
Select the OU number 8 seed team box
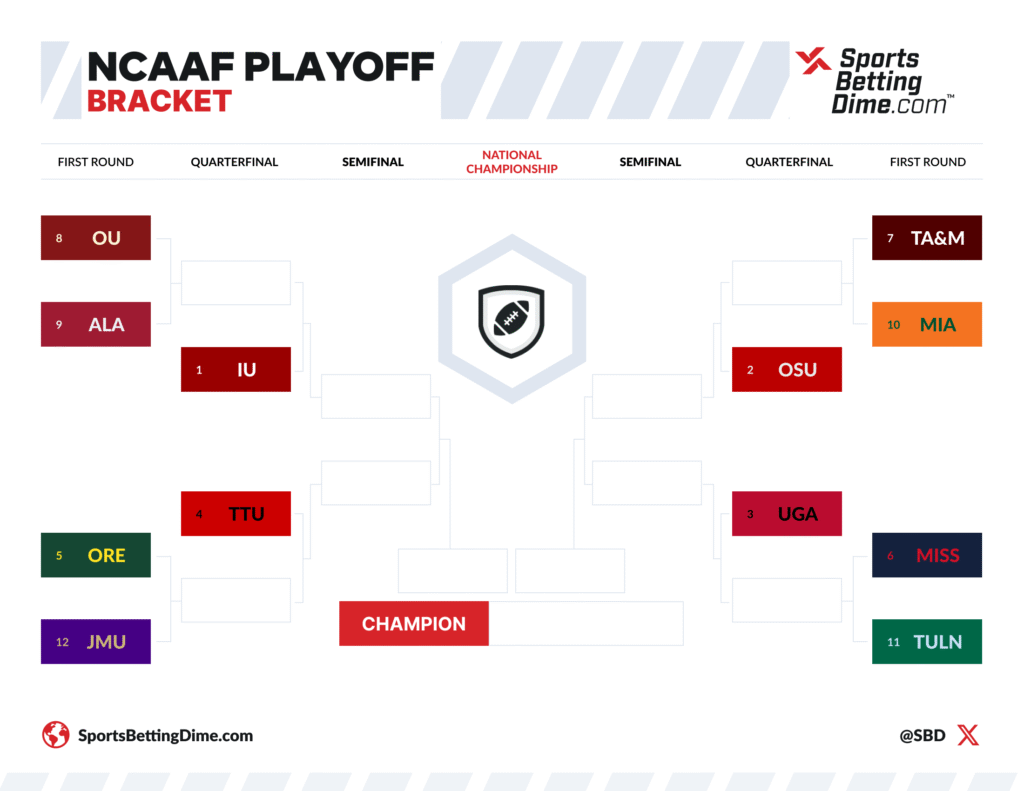96,238
